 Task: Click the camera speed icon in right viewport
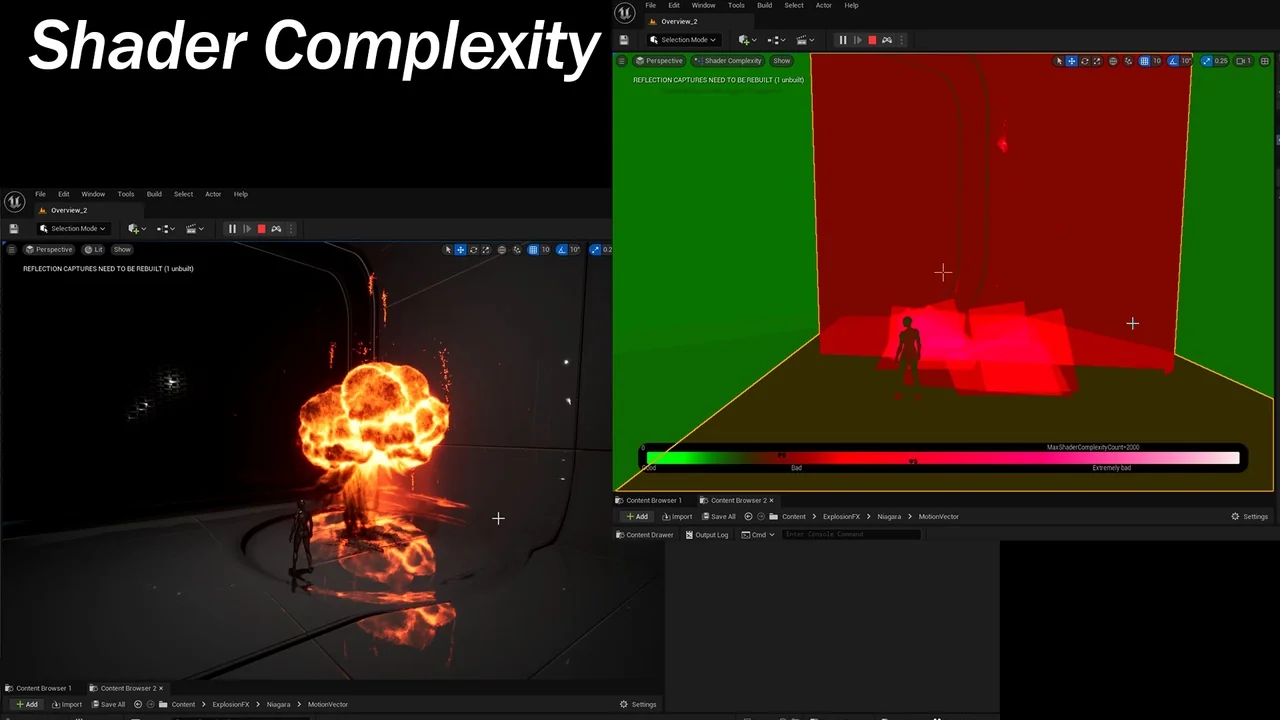pyautogui.click(x=1243, y=61)
